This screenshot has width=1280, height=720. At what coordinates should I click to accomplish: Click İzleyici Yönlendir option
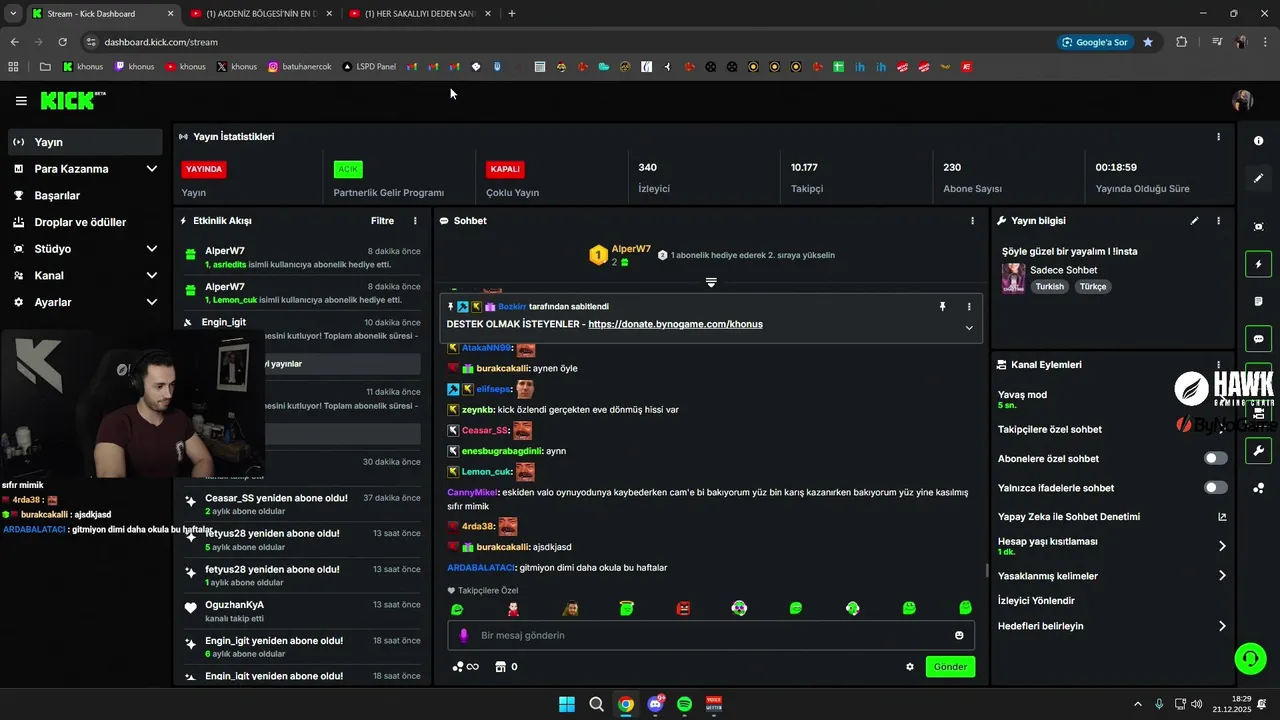click(x=1036, y=601)
